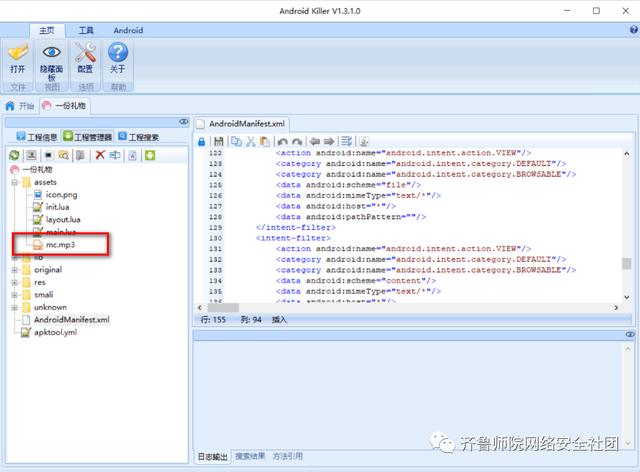Click the 隐藏面板 eye icon in ribbon
Screen dimensions: 640x472
pyautogui.click(x=51, y=52)
